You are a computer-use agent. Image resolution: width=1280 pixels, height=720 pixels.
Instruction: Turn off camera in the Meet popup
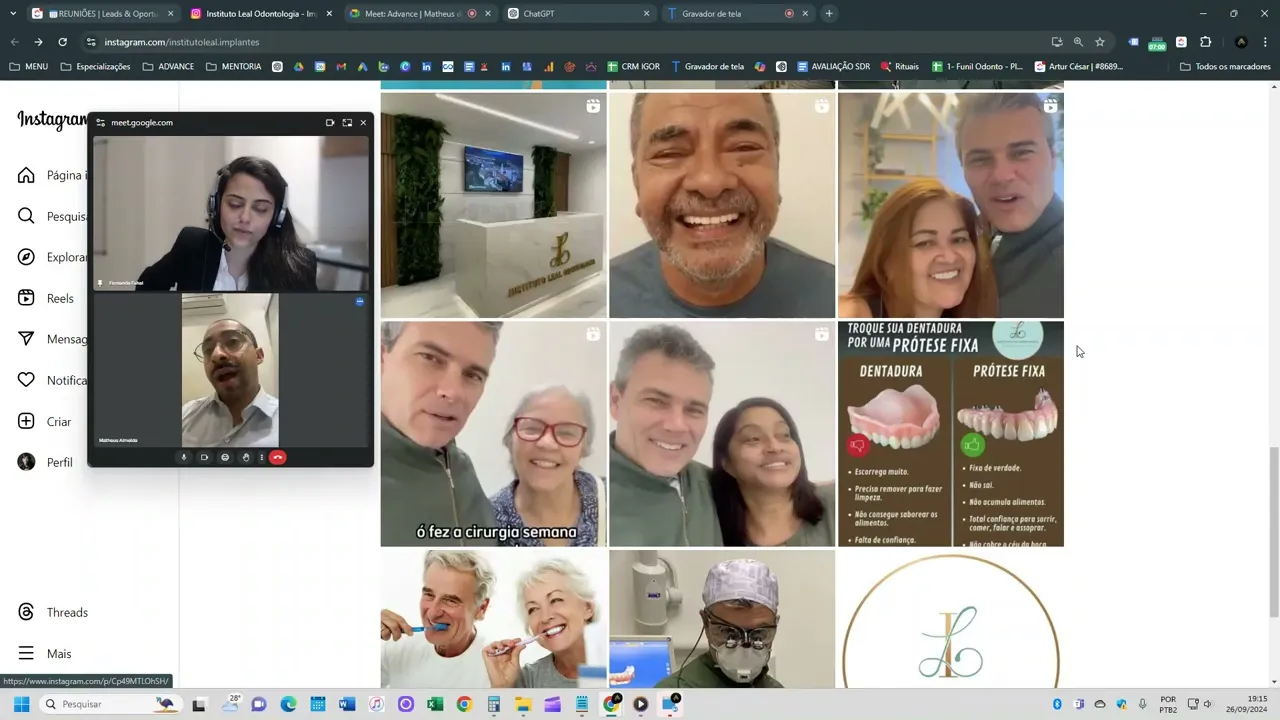click(204, 457)
